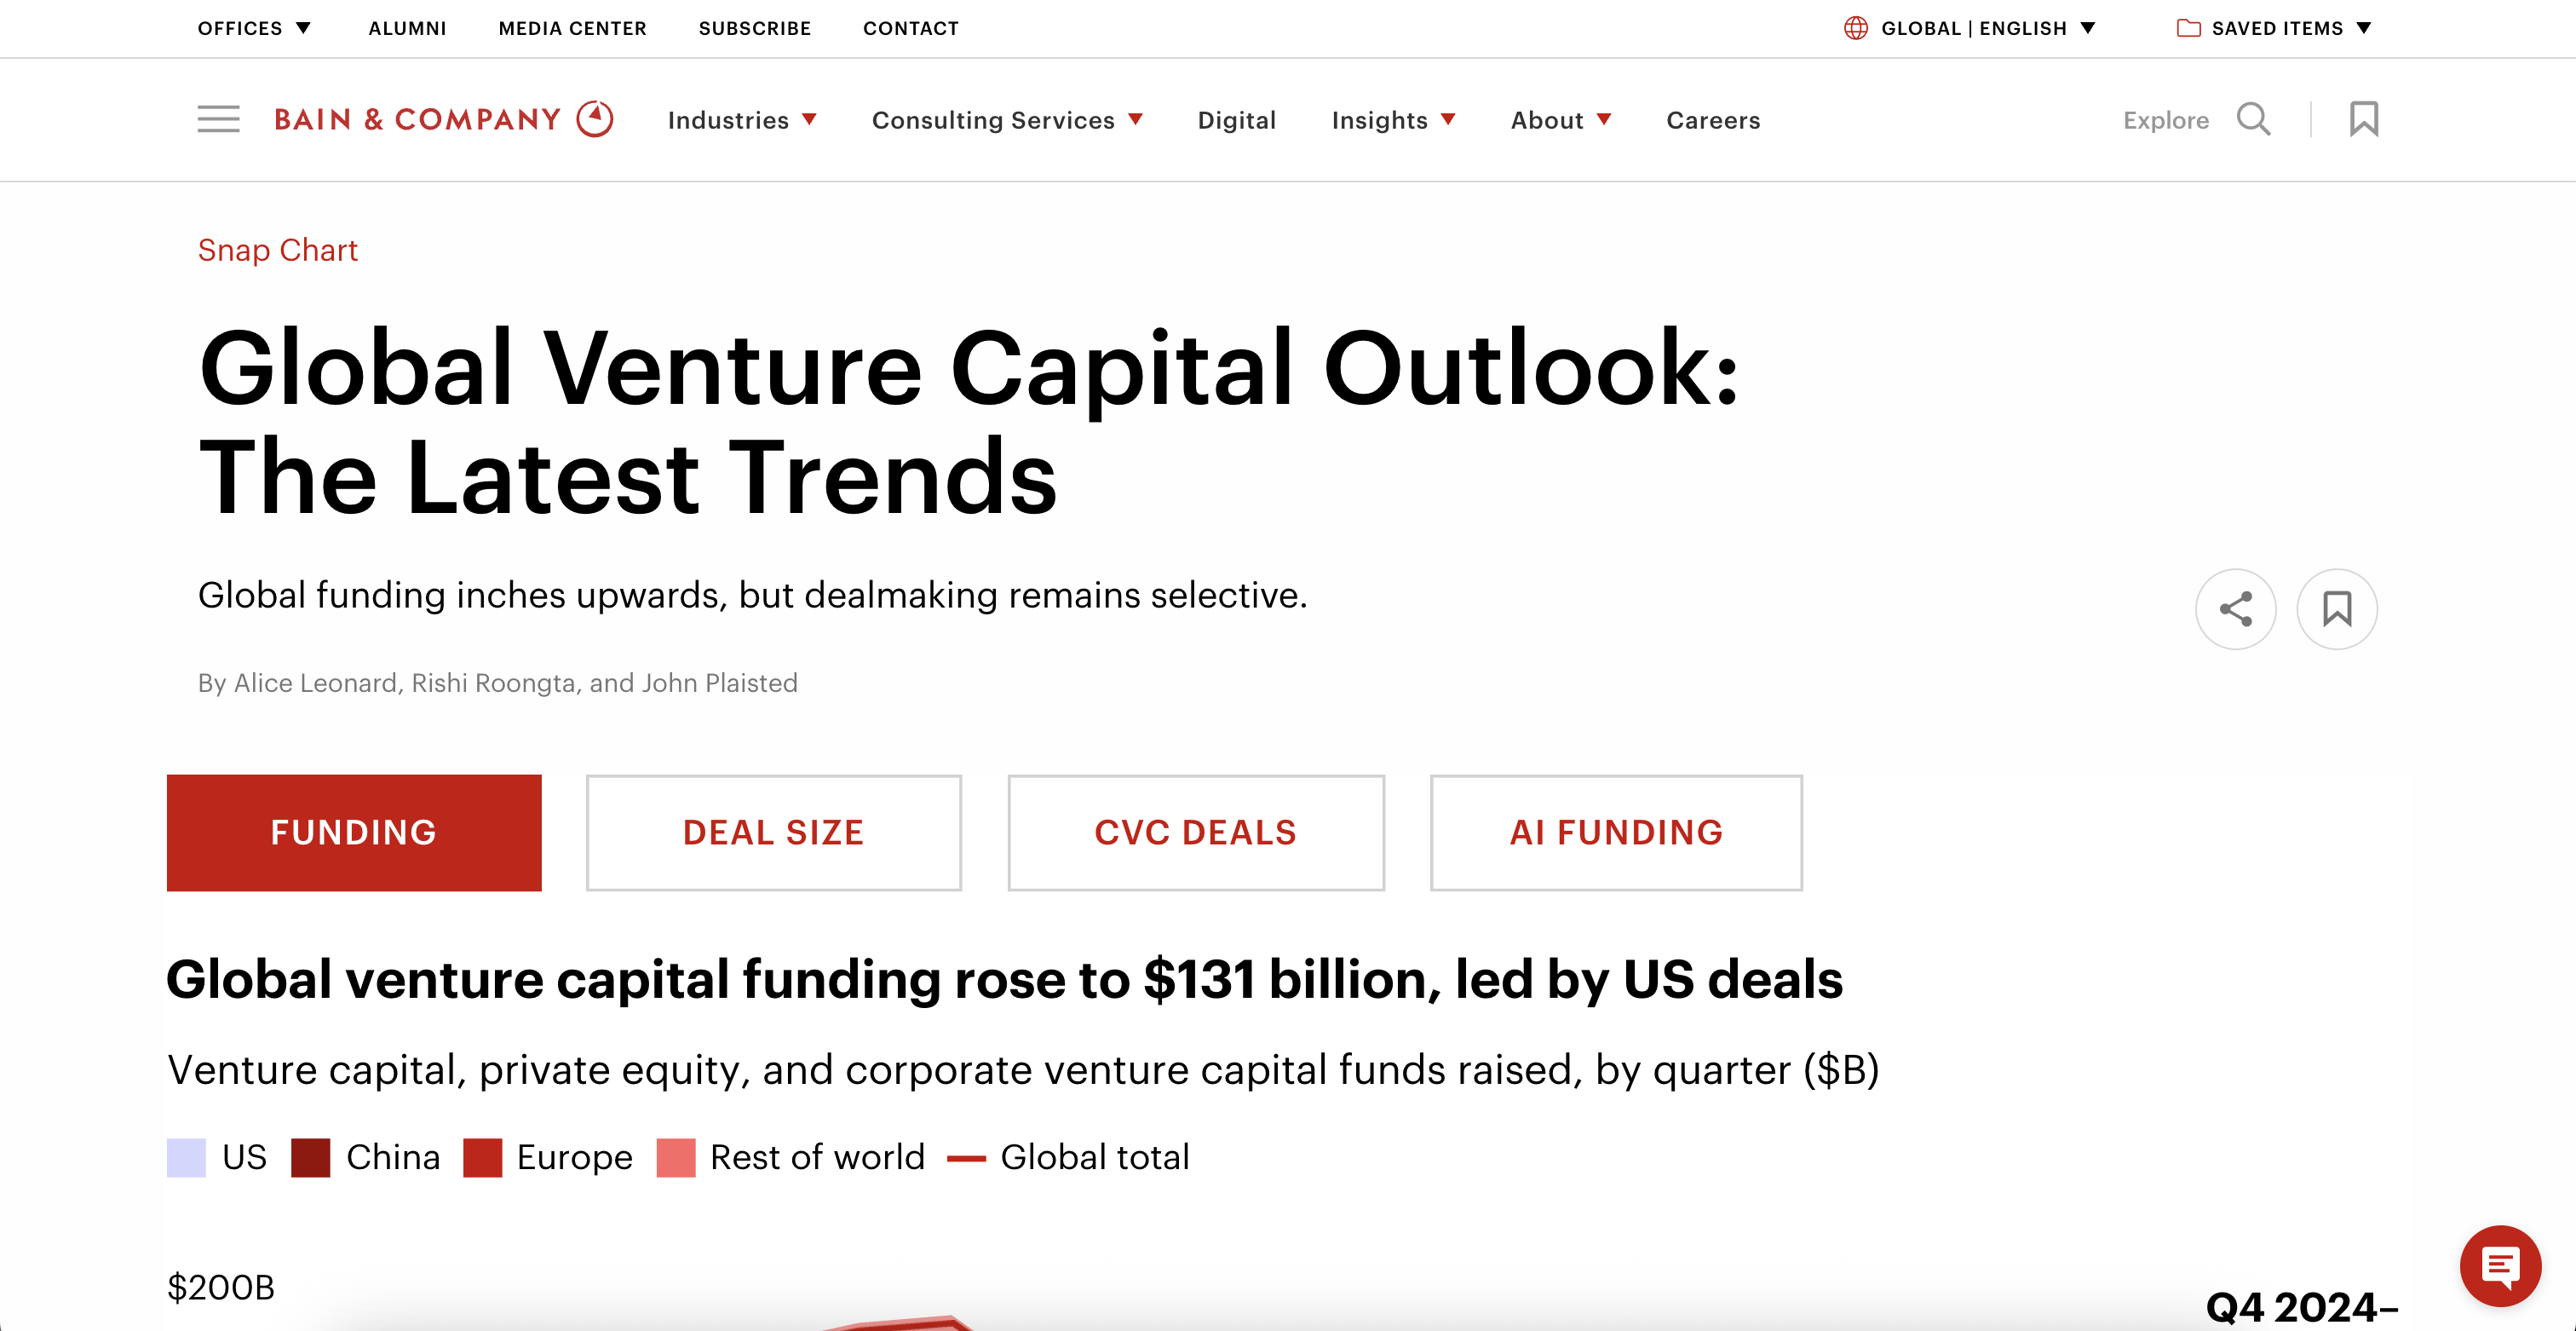Screen dimensions: 2576x1331
Task: Click the Explore search field
Action: point(2165,120)
